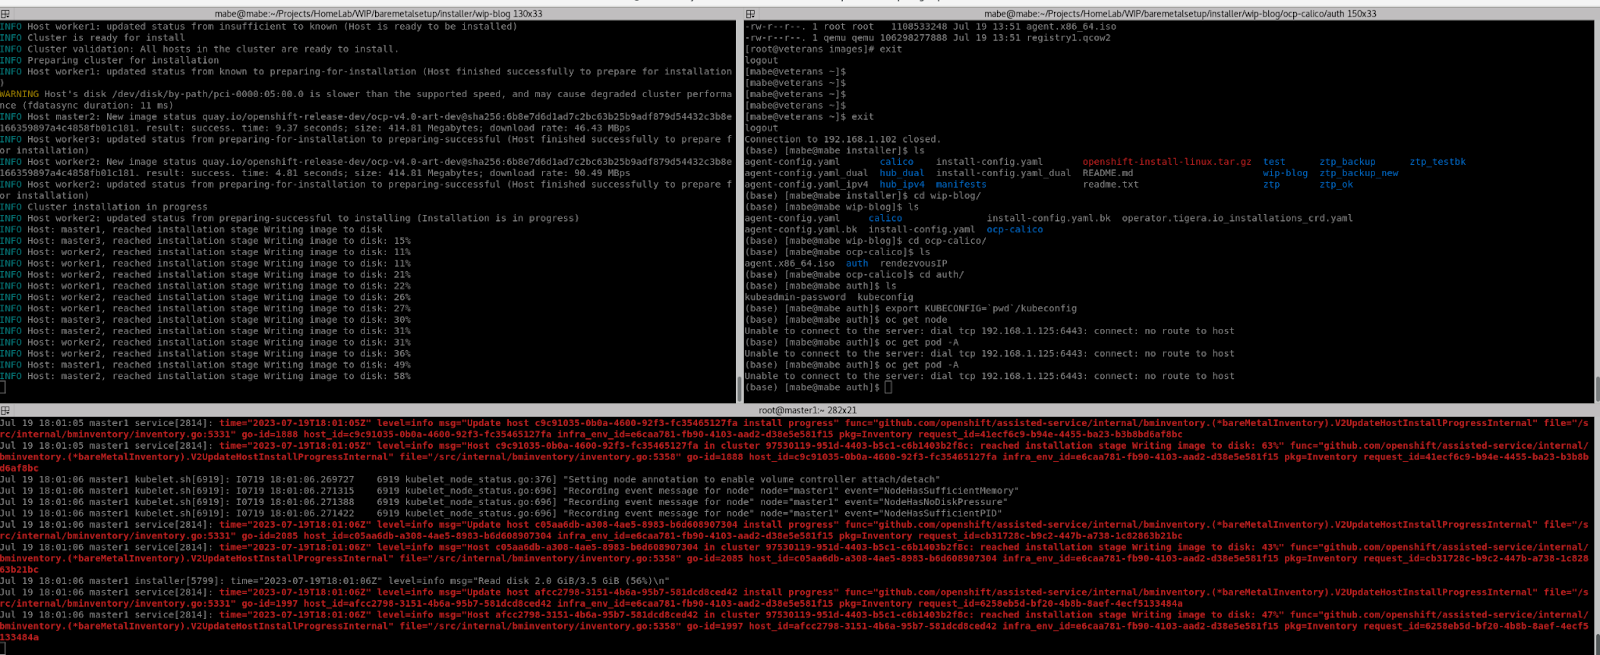The width and height of the screenshot is (1600, 655).
Task: Click the kubeadmin-password file name
Action: pos(795,297)
